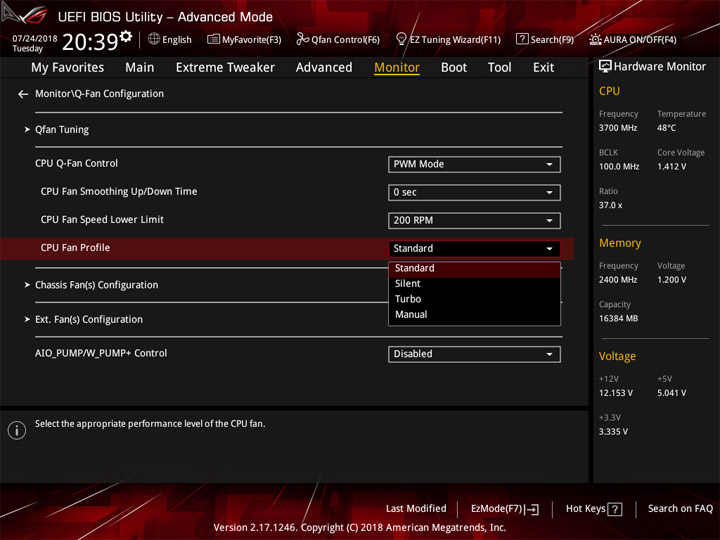The width and height of the screenshot is (720, 540).
Task: Click the back arrow beside Monitor\Q-Fan Configuration
Action: click(23, 94)
